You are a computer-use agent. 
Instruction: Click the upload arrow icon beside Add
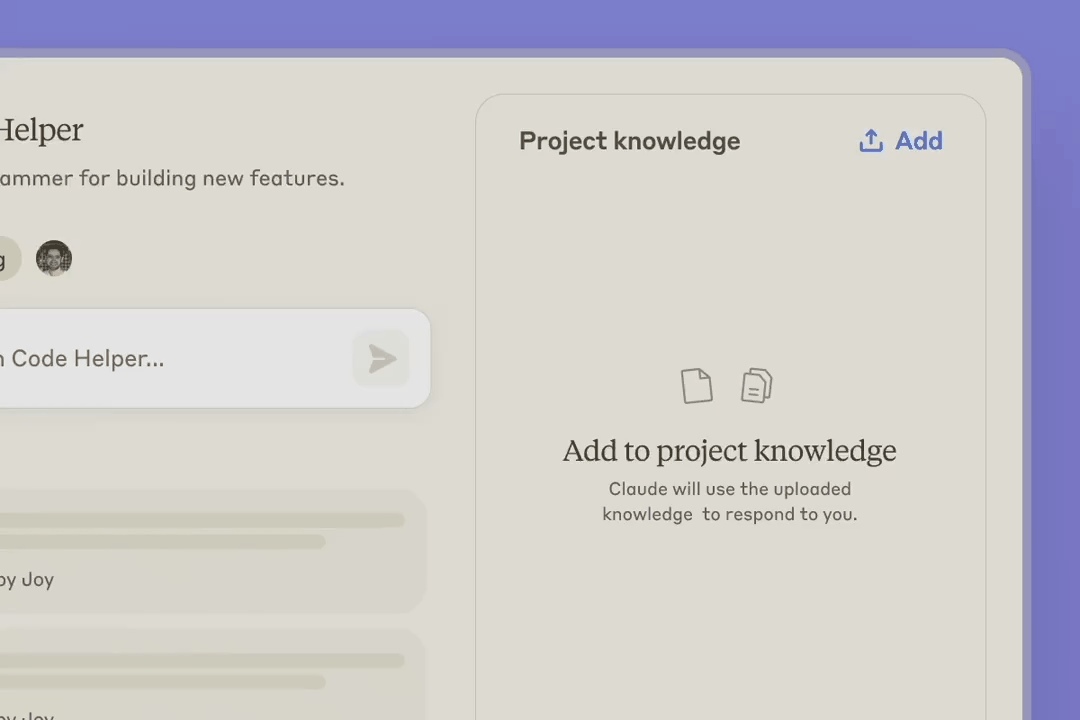click(x=871, y=141)
